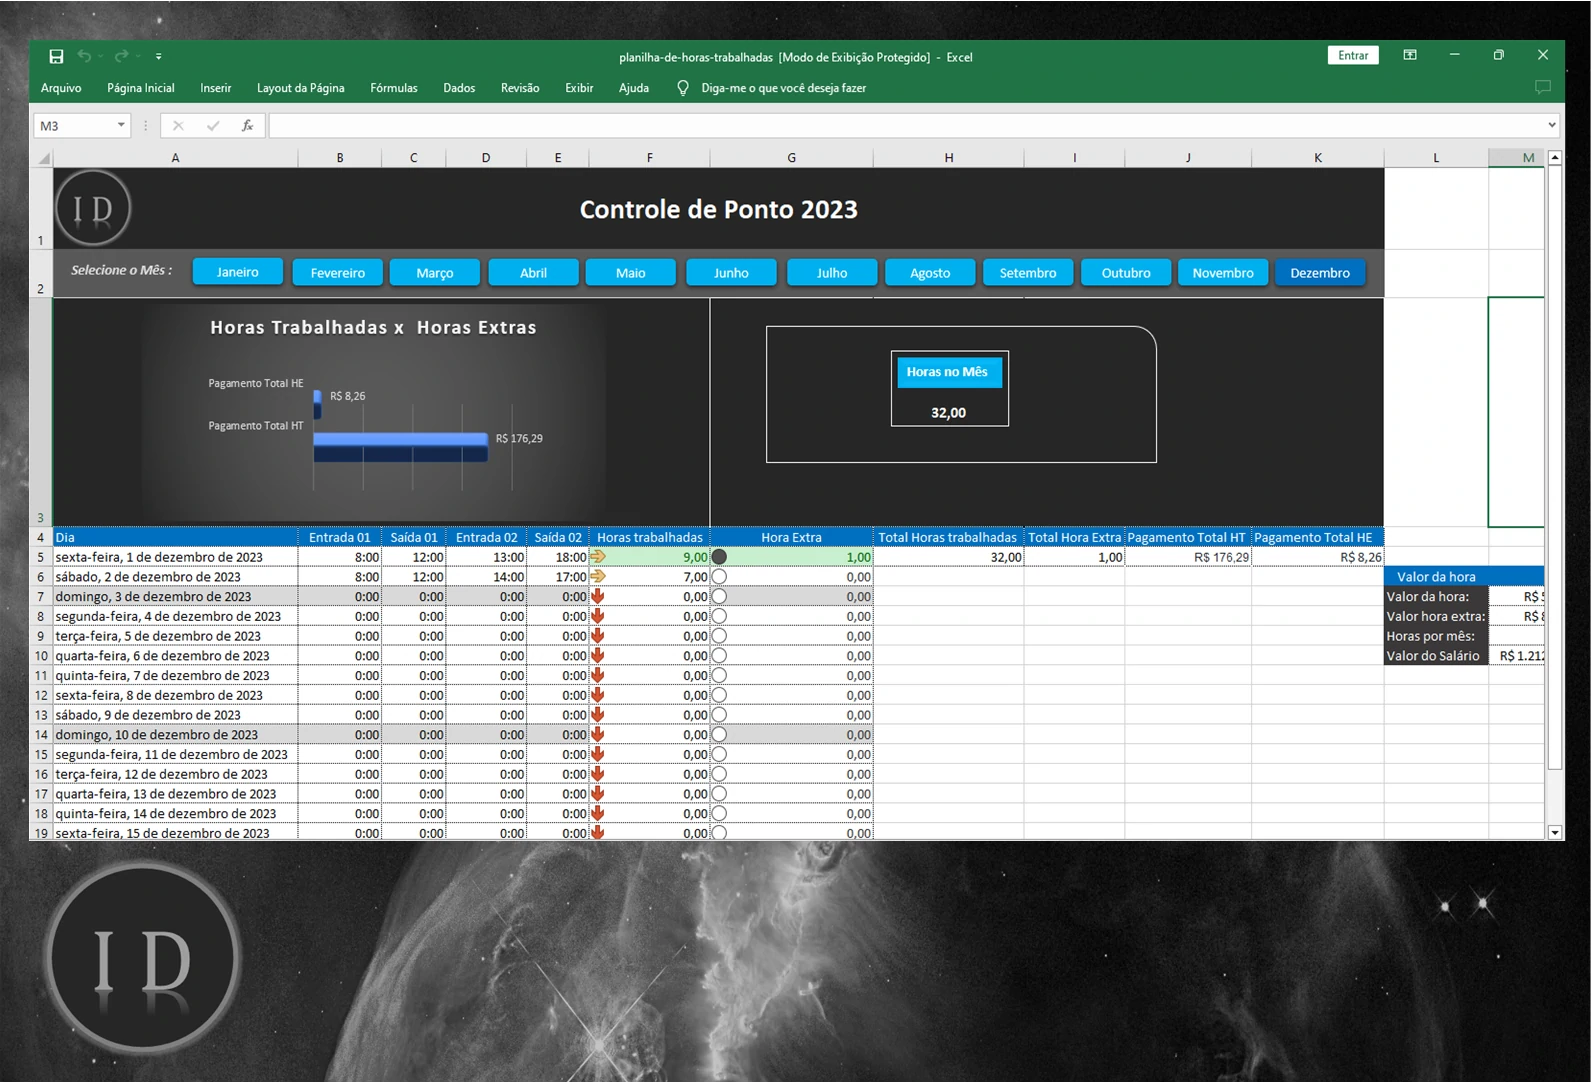Image resolution: width=1592 pixels, height=1083 pixels.
Task: Click the Redo arrow icon
Action: [121, 57]
